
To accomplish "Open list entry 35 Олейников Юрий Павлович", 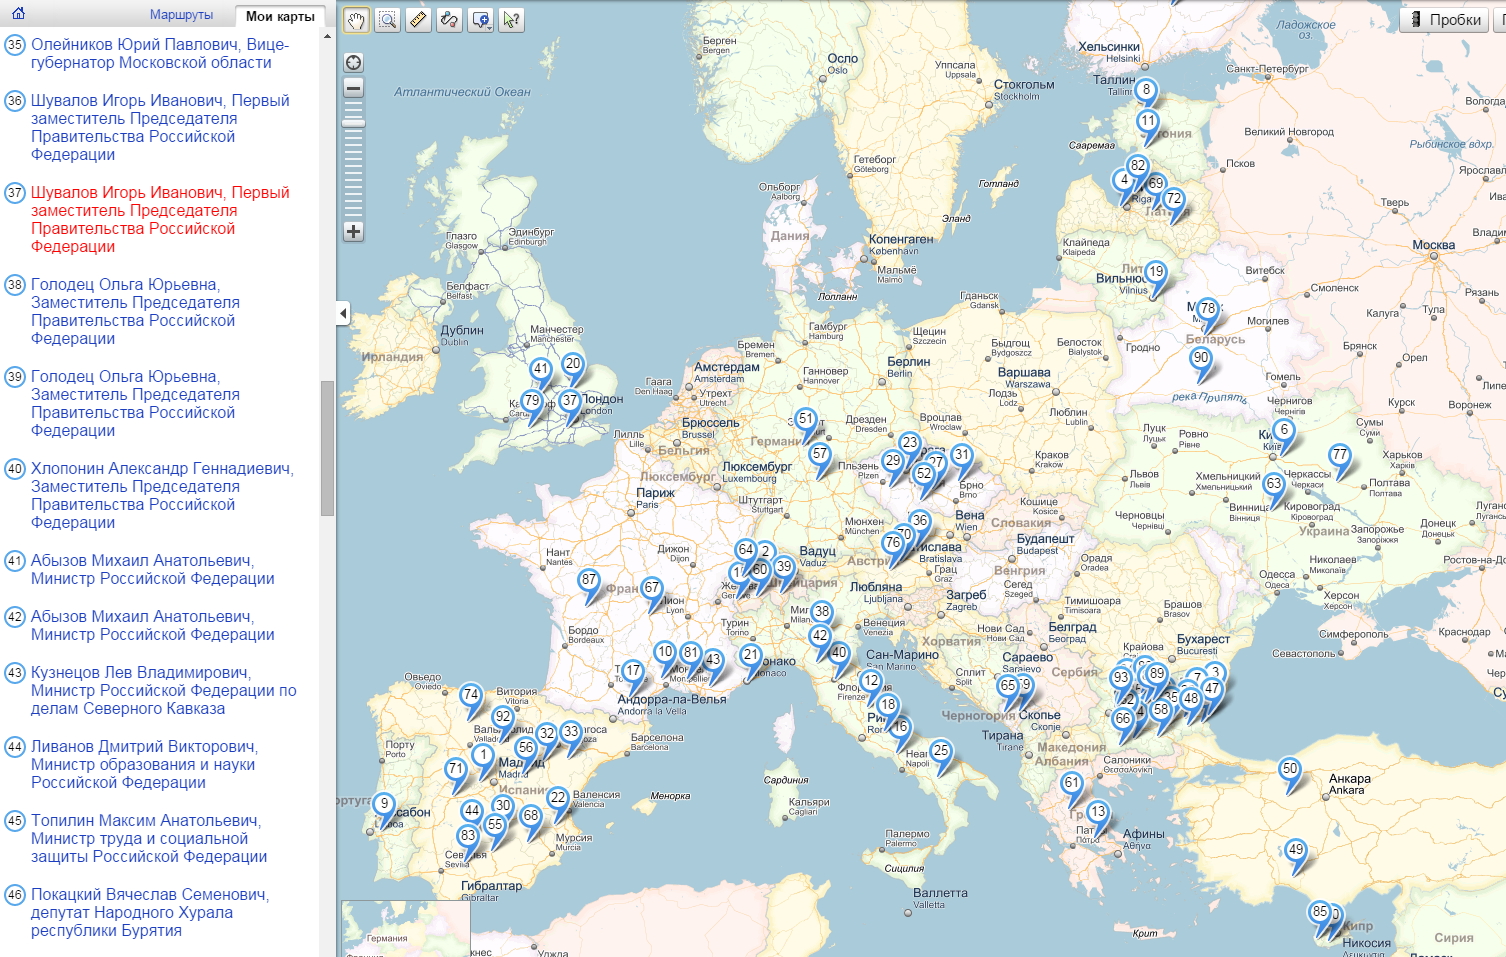I will [x=160, y=53].
